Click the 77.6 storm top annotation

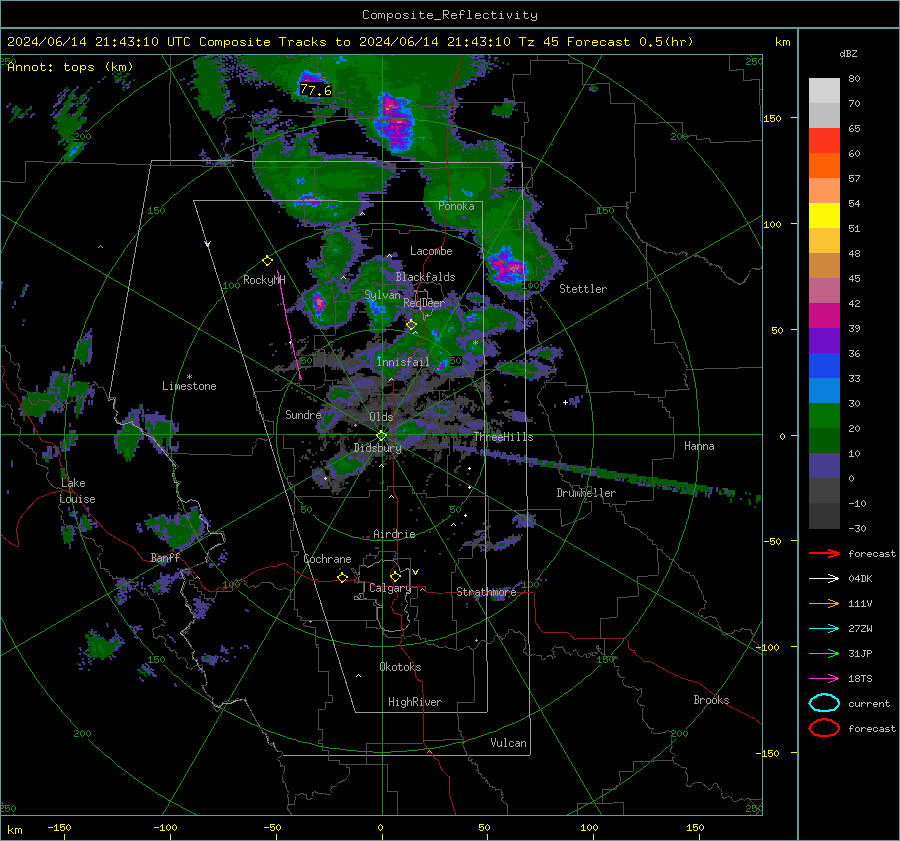pyautogui.click(x=316, y=90)
